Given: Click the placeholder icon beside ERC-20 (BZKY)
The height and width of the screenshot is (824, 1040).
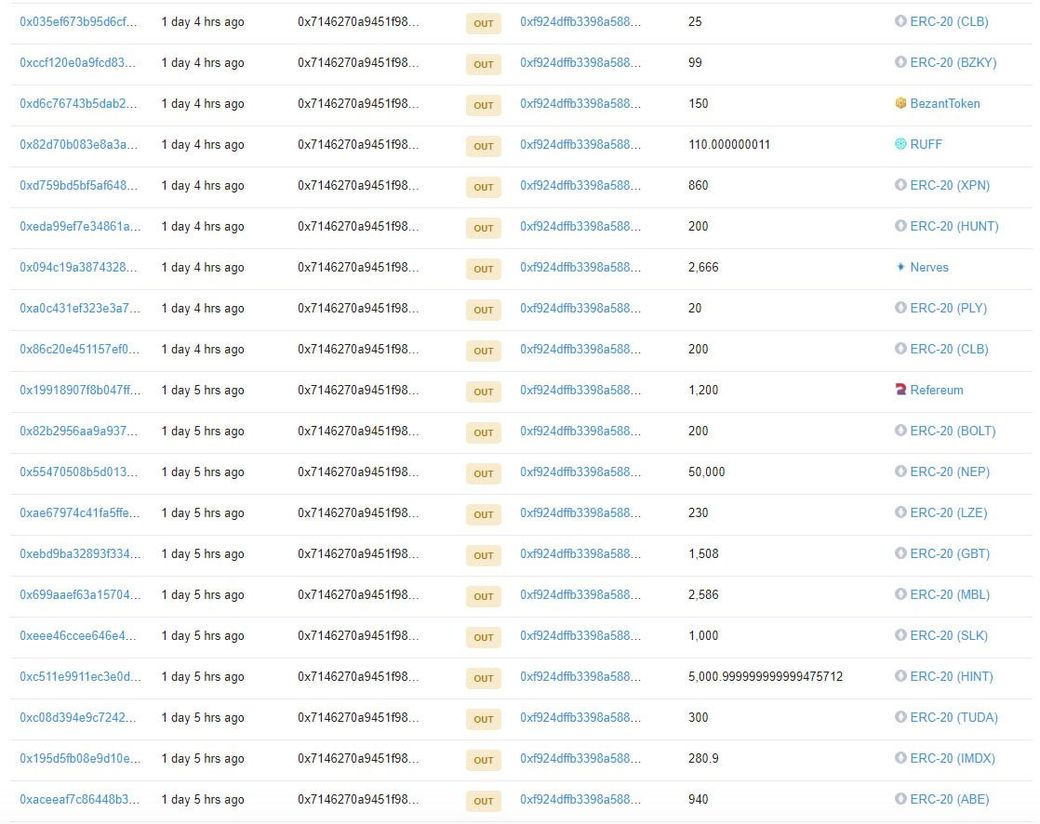Looking at the screenshot, I should point(900,62).
